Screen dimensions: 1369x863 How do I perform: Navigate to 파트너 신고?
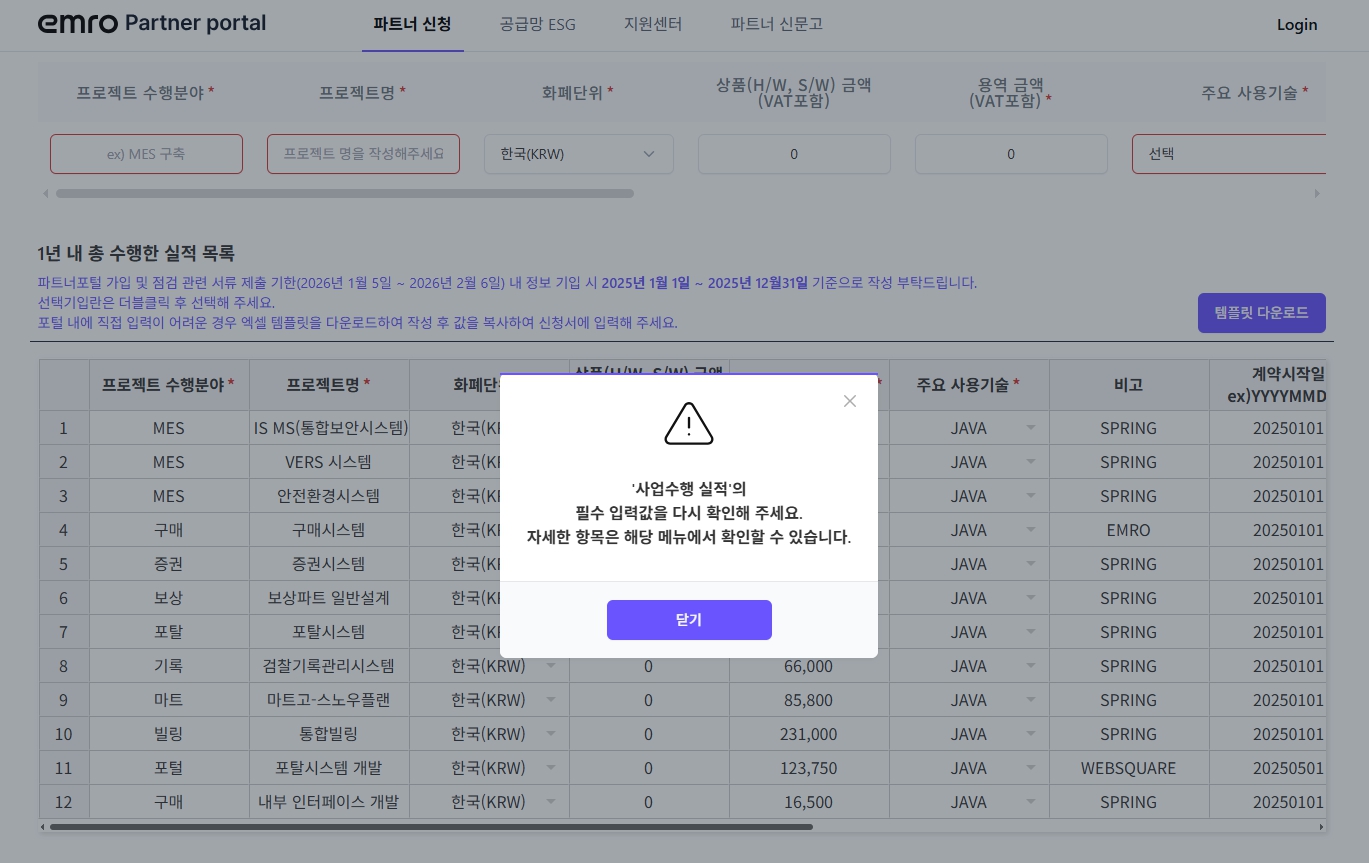coord(776,25)
